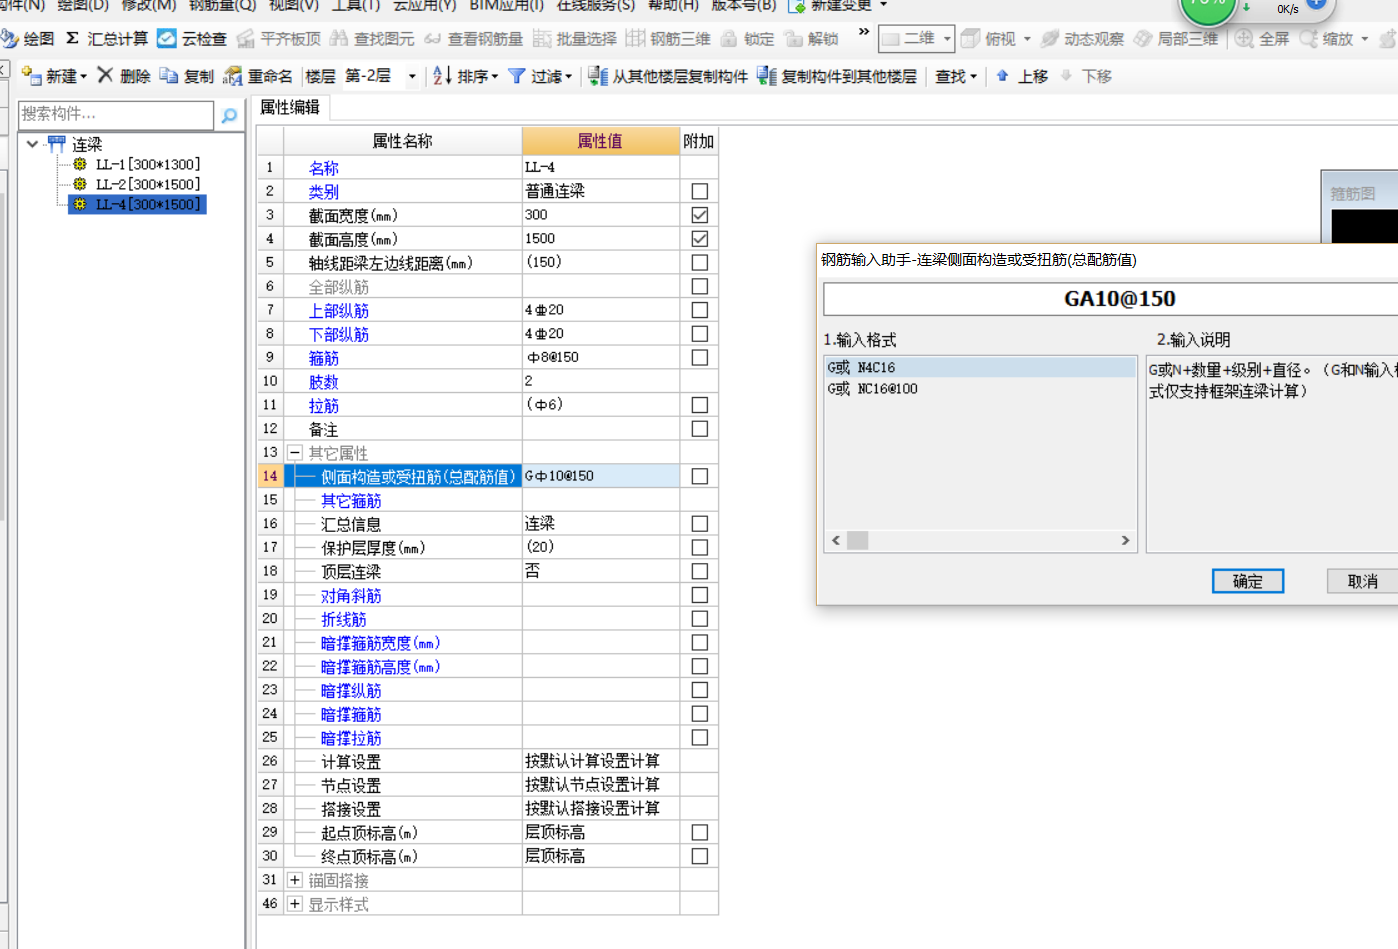Open the 视图(V) menu

point(294,6)
